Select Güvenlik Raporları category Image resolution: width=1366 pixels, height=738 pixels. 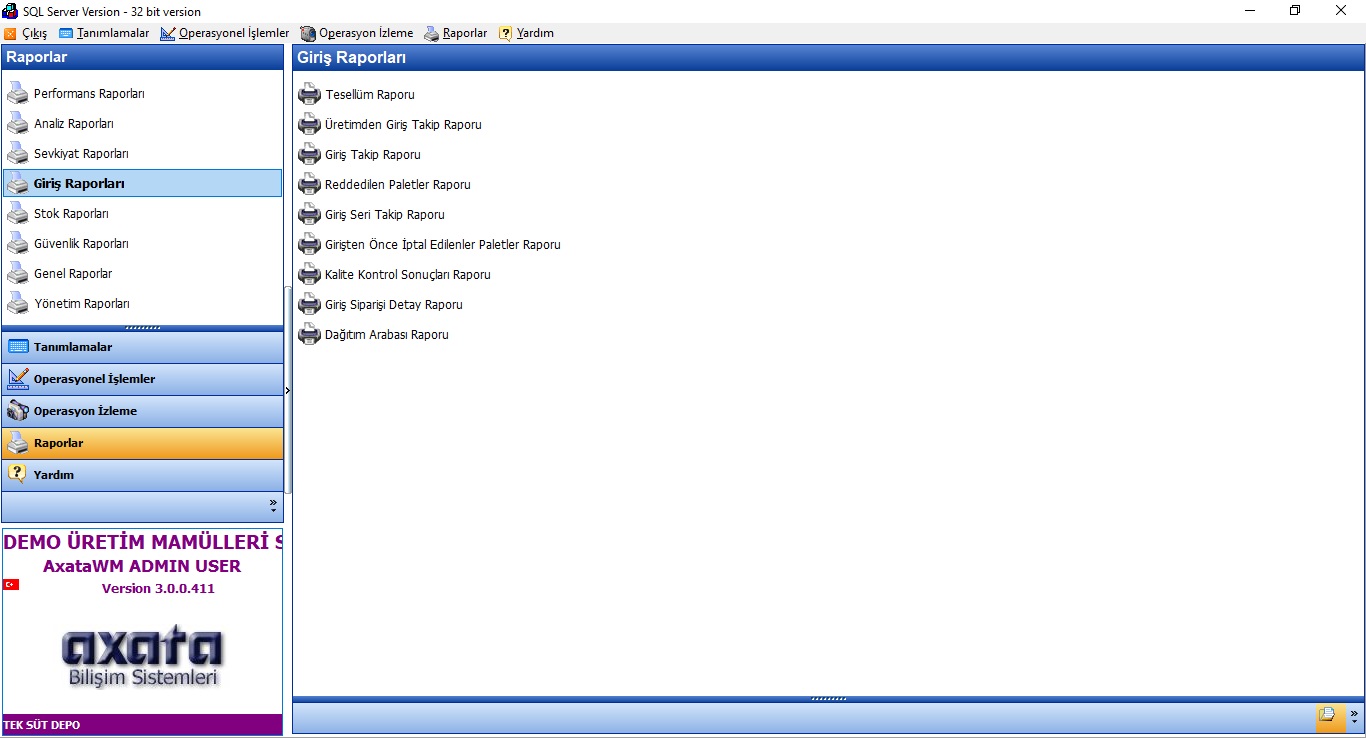(81, 244)
